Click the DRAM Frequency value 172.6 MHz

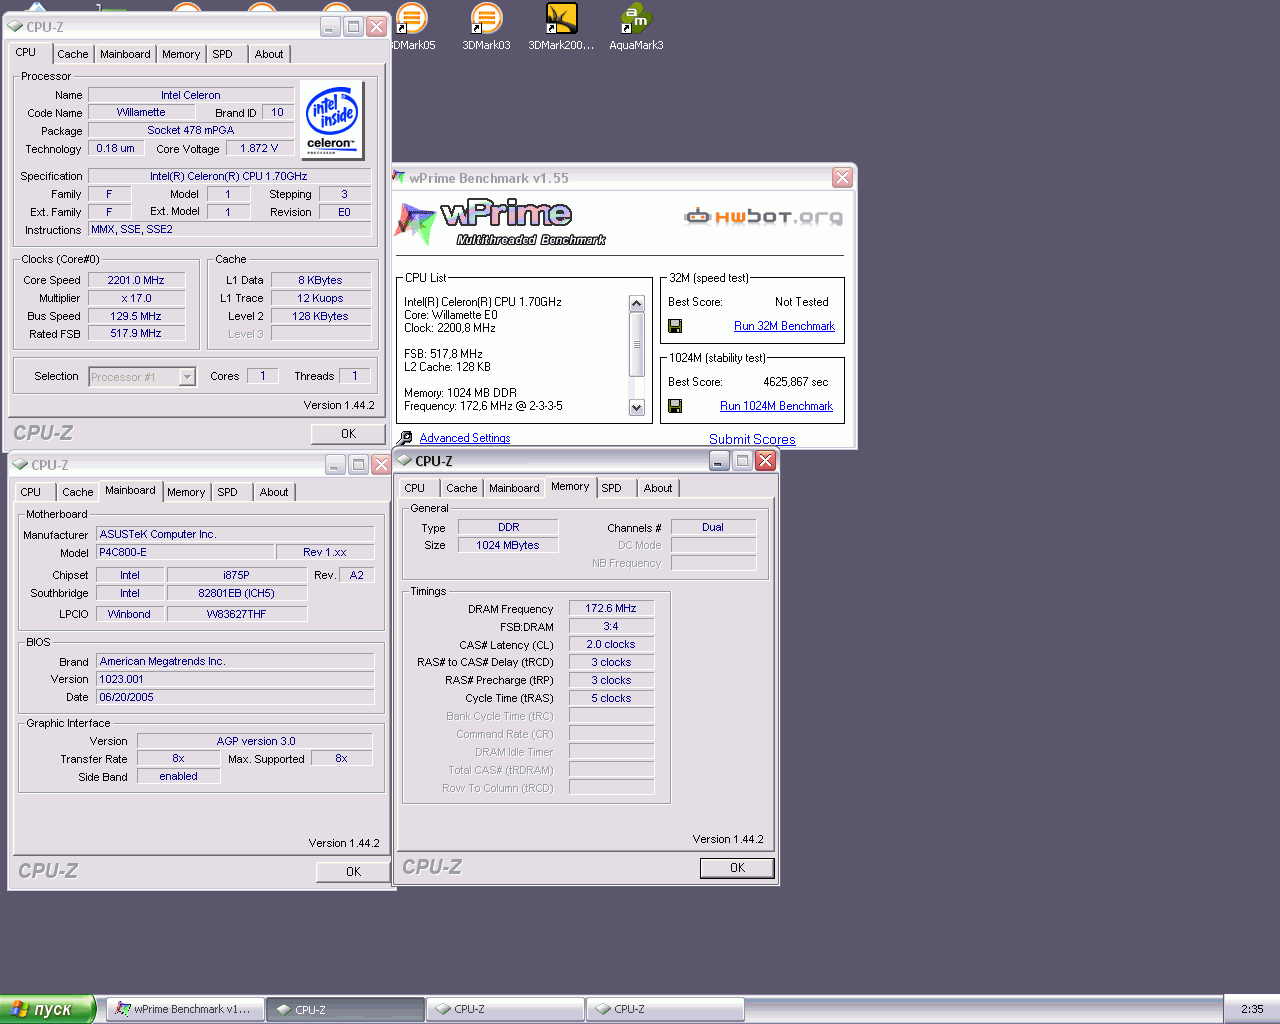(611, 608)
